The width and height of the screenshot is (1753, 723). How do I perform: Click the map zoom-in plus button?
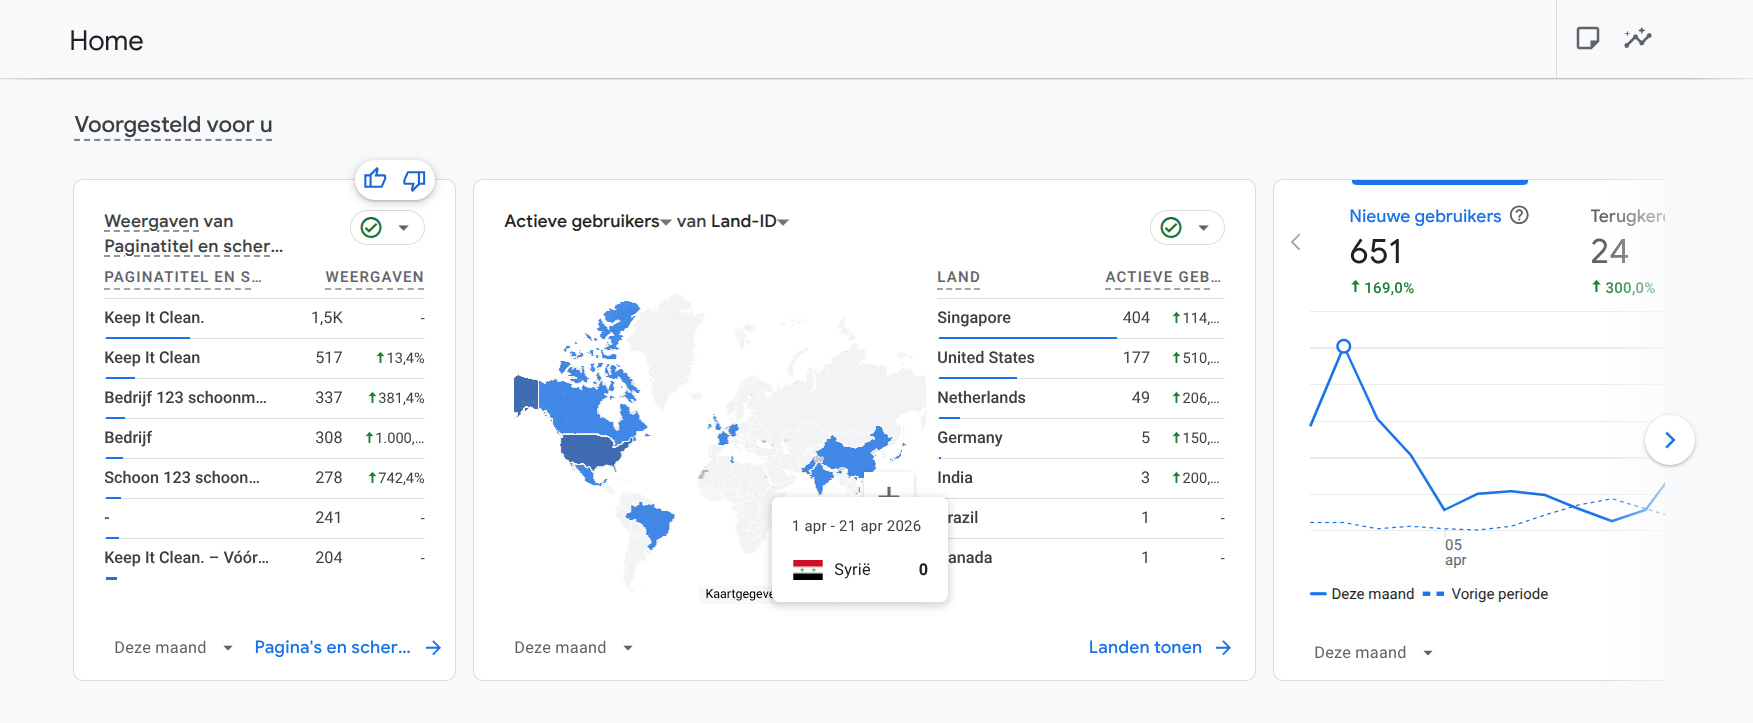pyautogui.click(x=888, y=491)
